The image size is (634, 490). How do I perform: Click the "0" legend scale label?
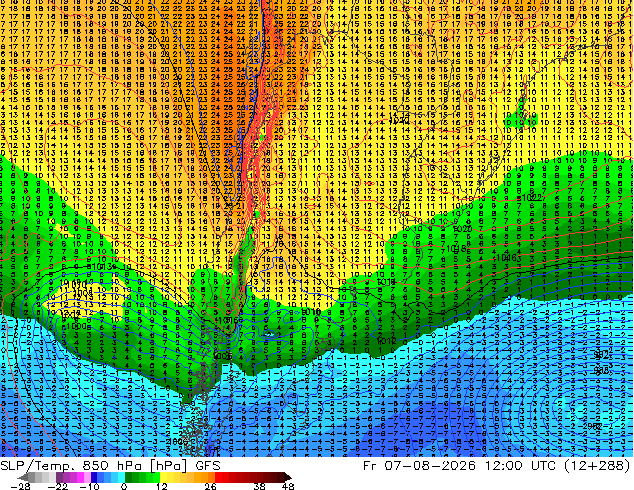[x=124, y=486]
